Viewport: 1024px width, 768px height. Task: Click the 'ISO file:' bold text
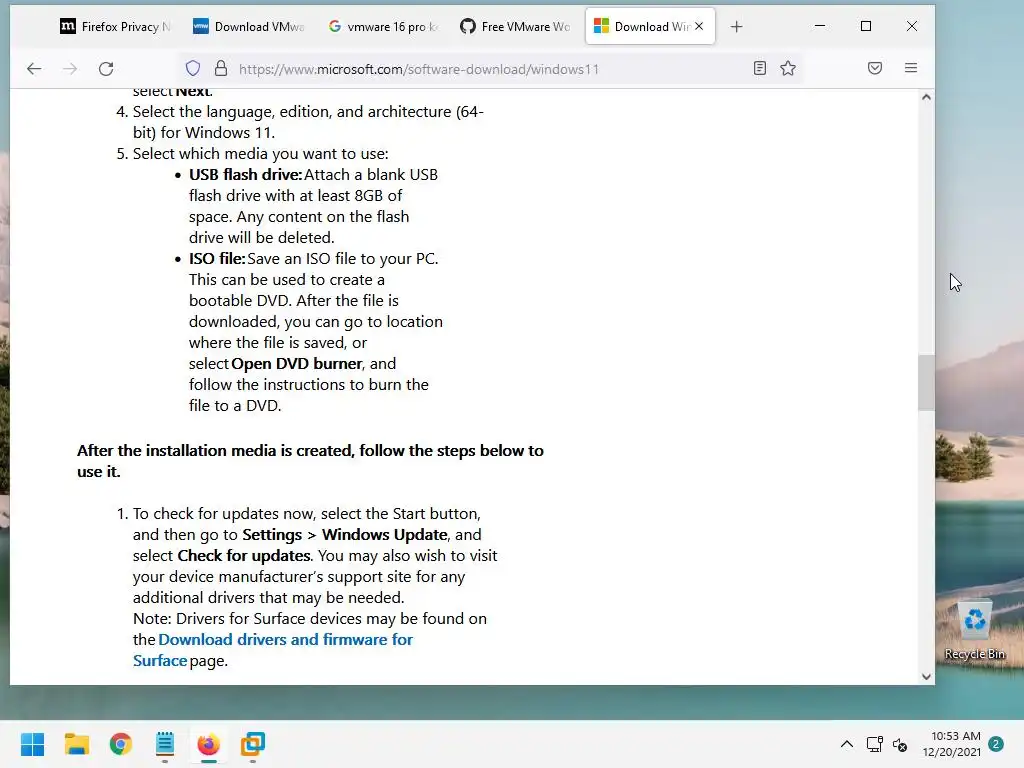[x=217, y=259]
